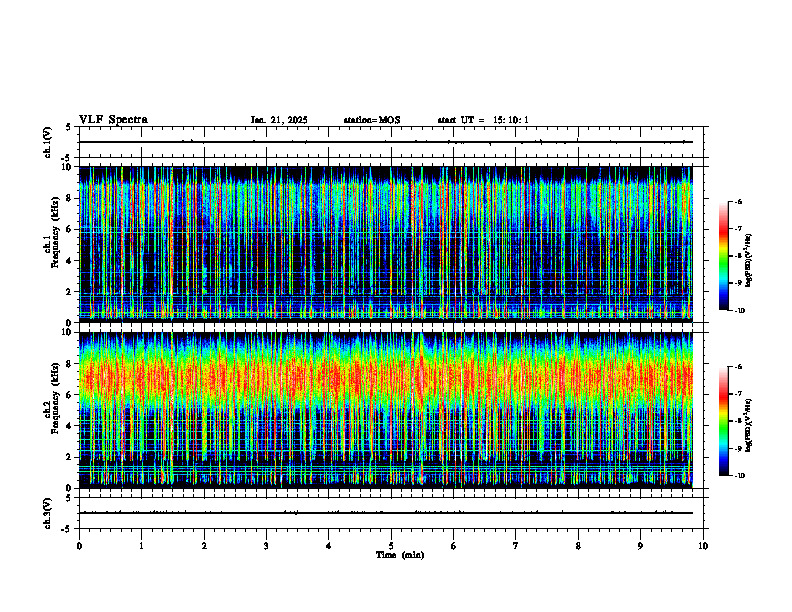Click the ch.2 frequency tick '2'
Viewport: 792px width, 612px height.
[x=71, y=457]
